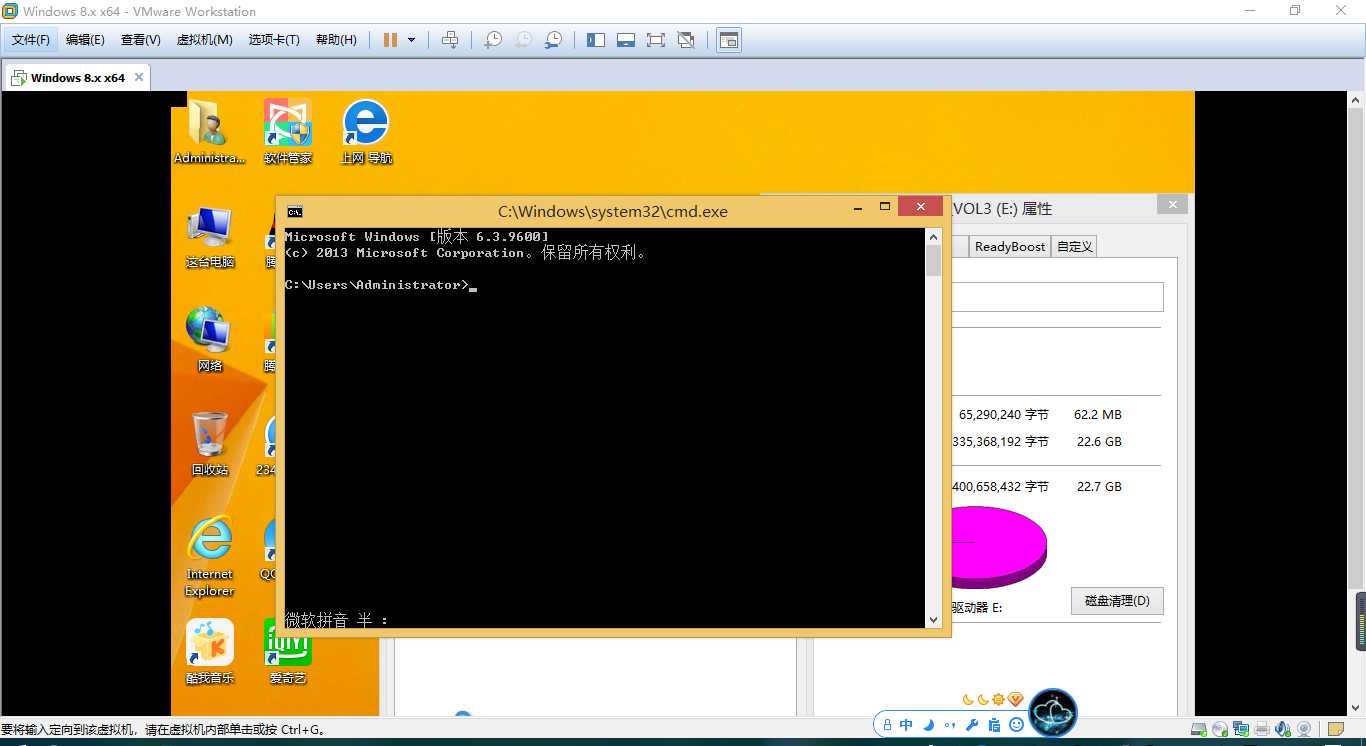Viewport: 1366px width, 746px height.
Task: Open the 这台电脑 desktop icon
Action: pyautogui.click(x=210, y=237)
